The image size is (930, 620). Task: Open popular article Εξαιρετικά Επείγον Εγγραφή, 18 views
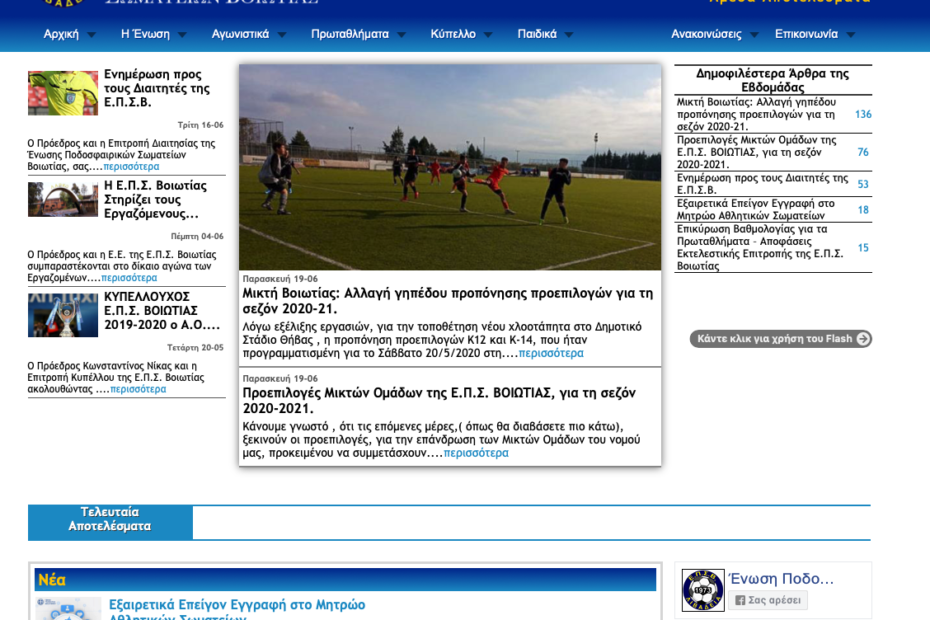pyautogui.click(x=756, y=209)
